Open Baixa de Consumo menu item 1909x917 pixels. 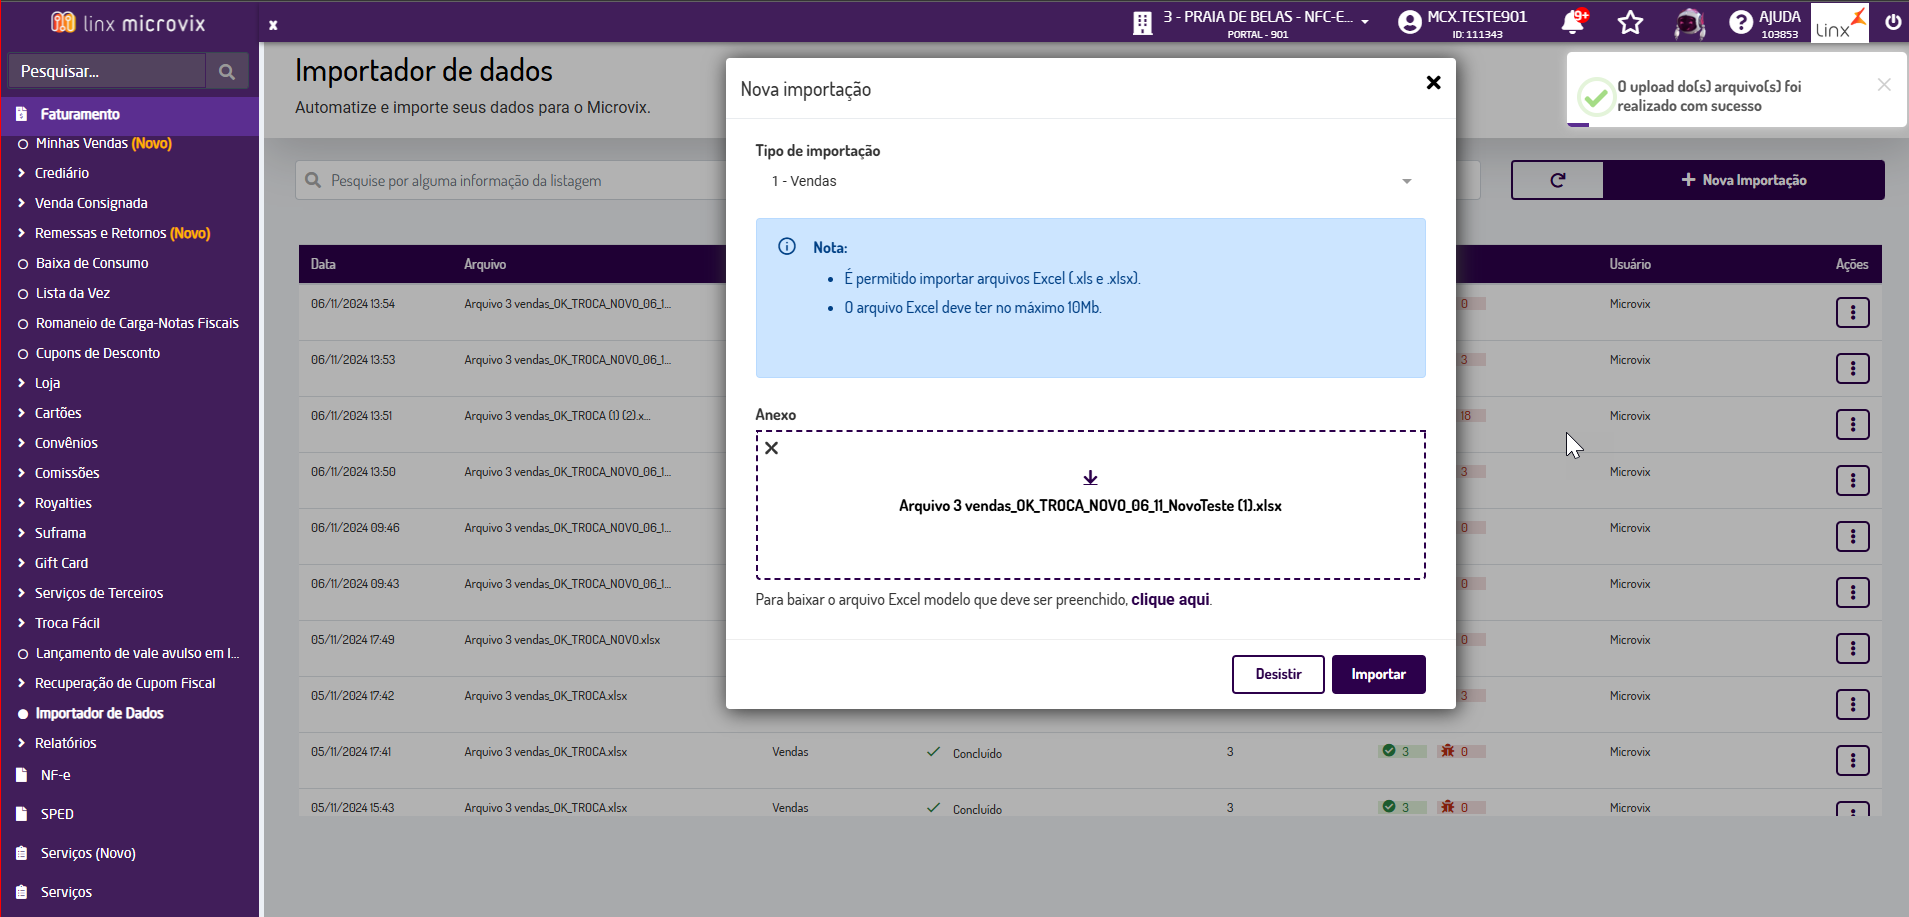[x=92, y=263]
